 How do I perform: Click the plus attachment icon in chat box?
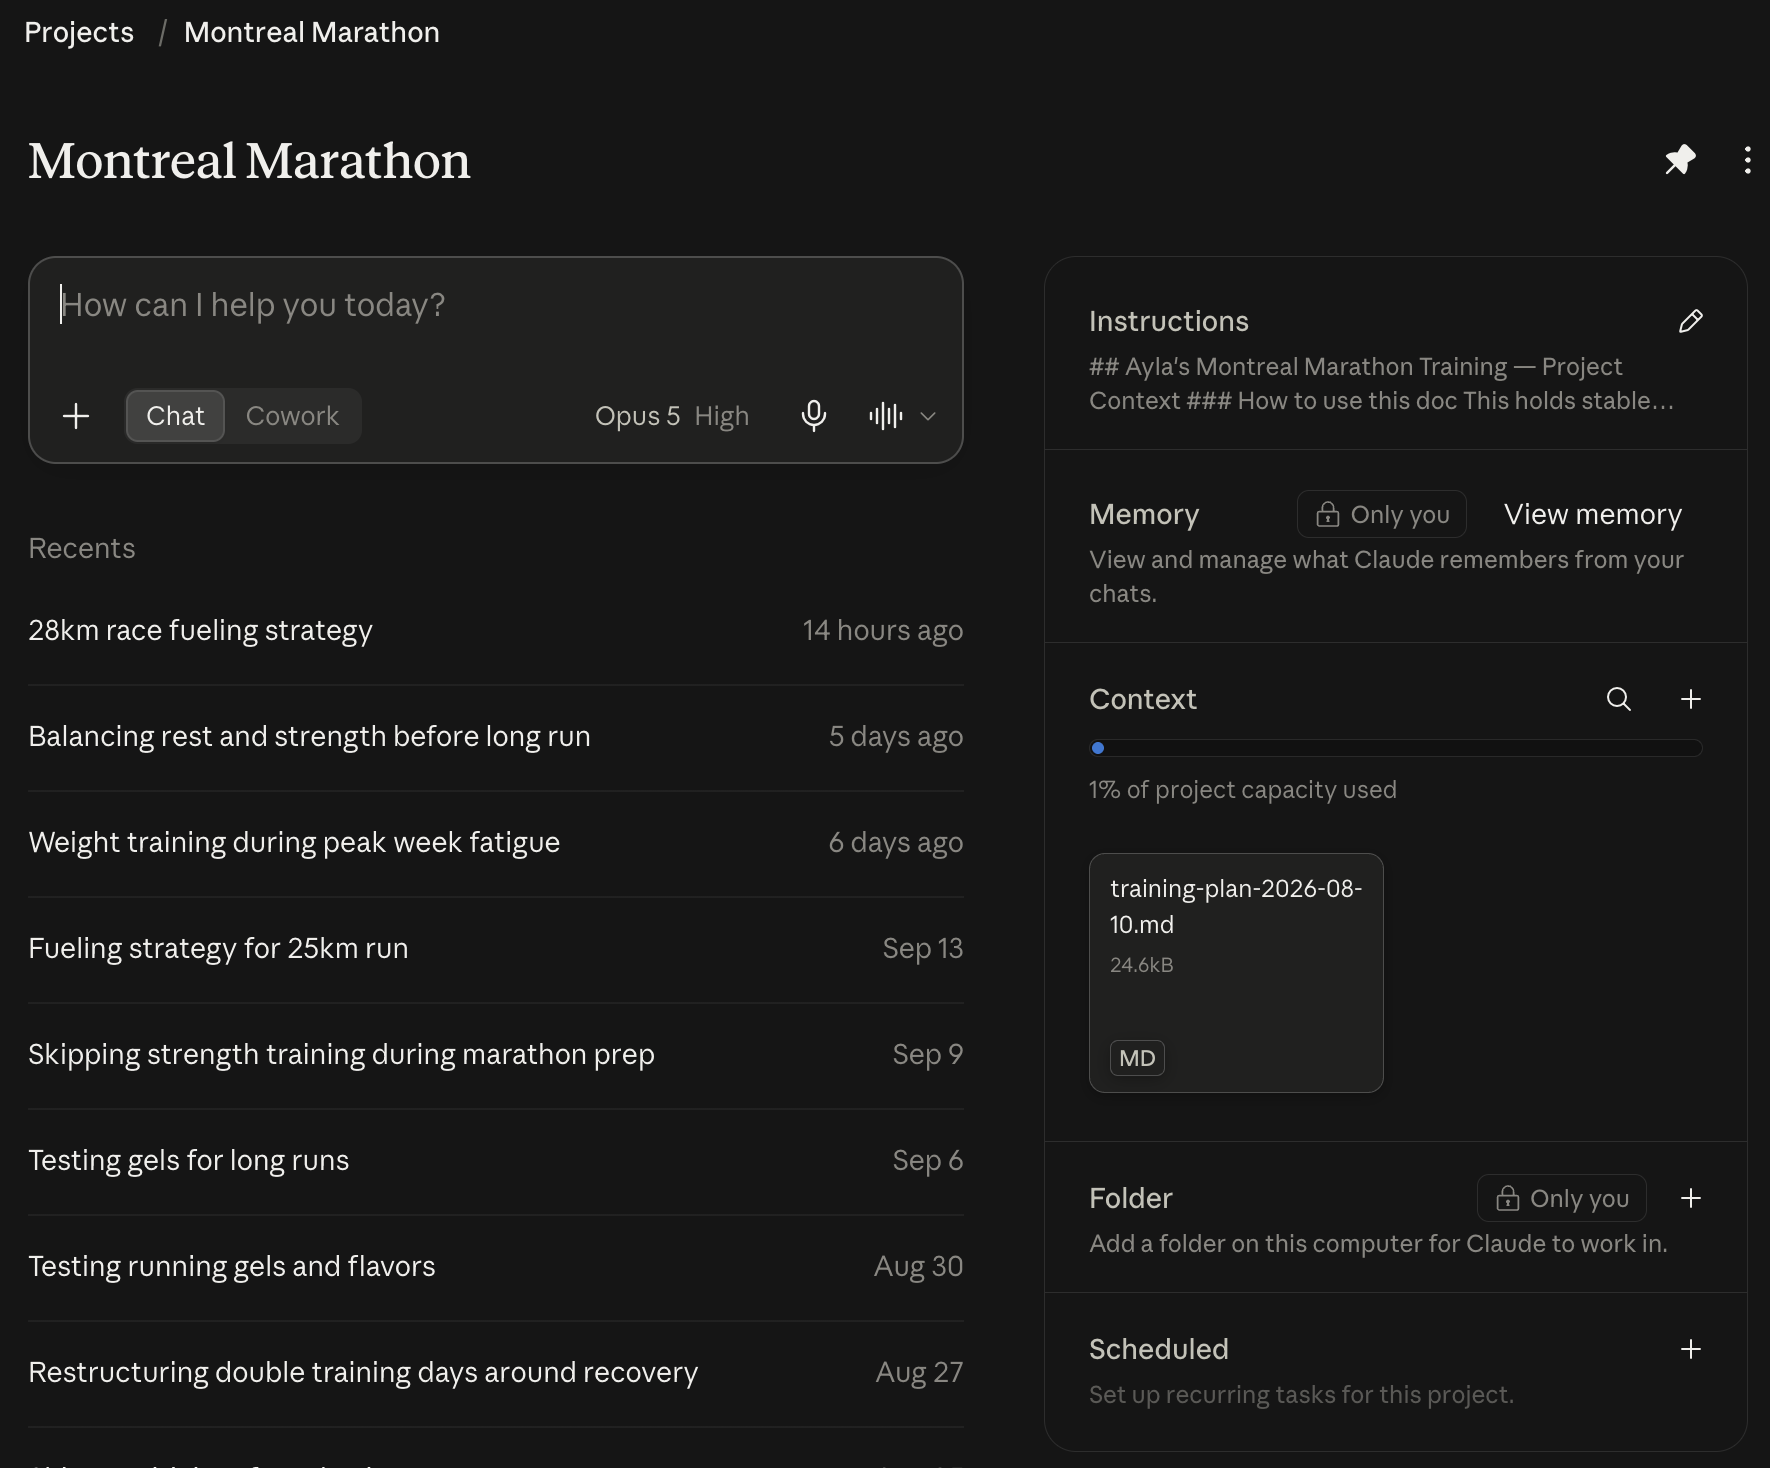(x=76, y=416)
